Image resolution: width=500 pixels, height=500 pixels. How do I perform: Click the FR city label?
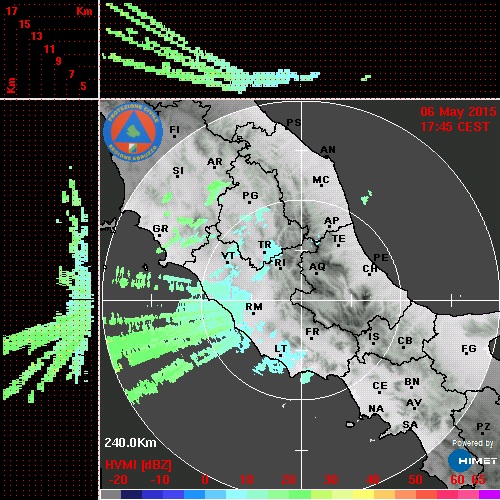pos(312,332)
